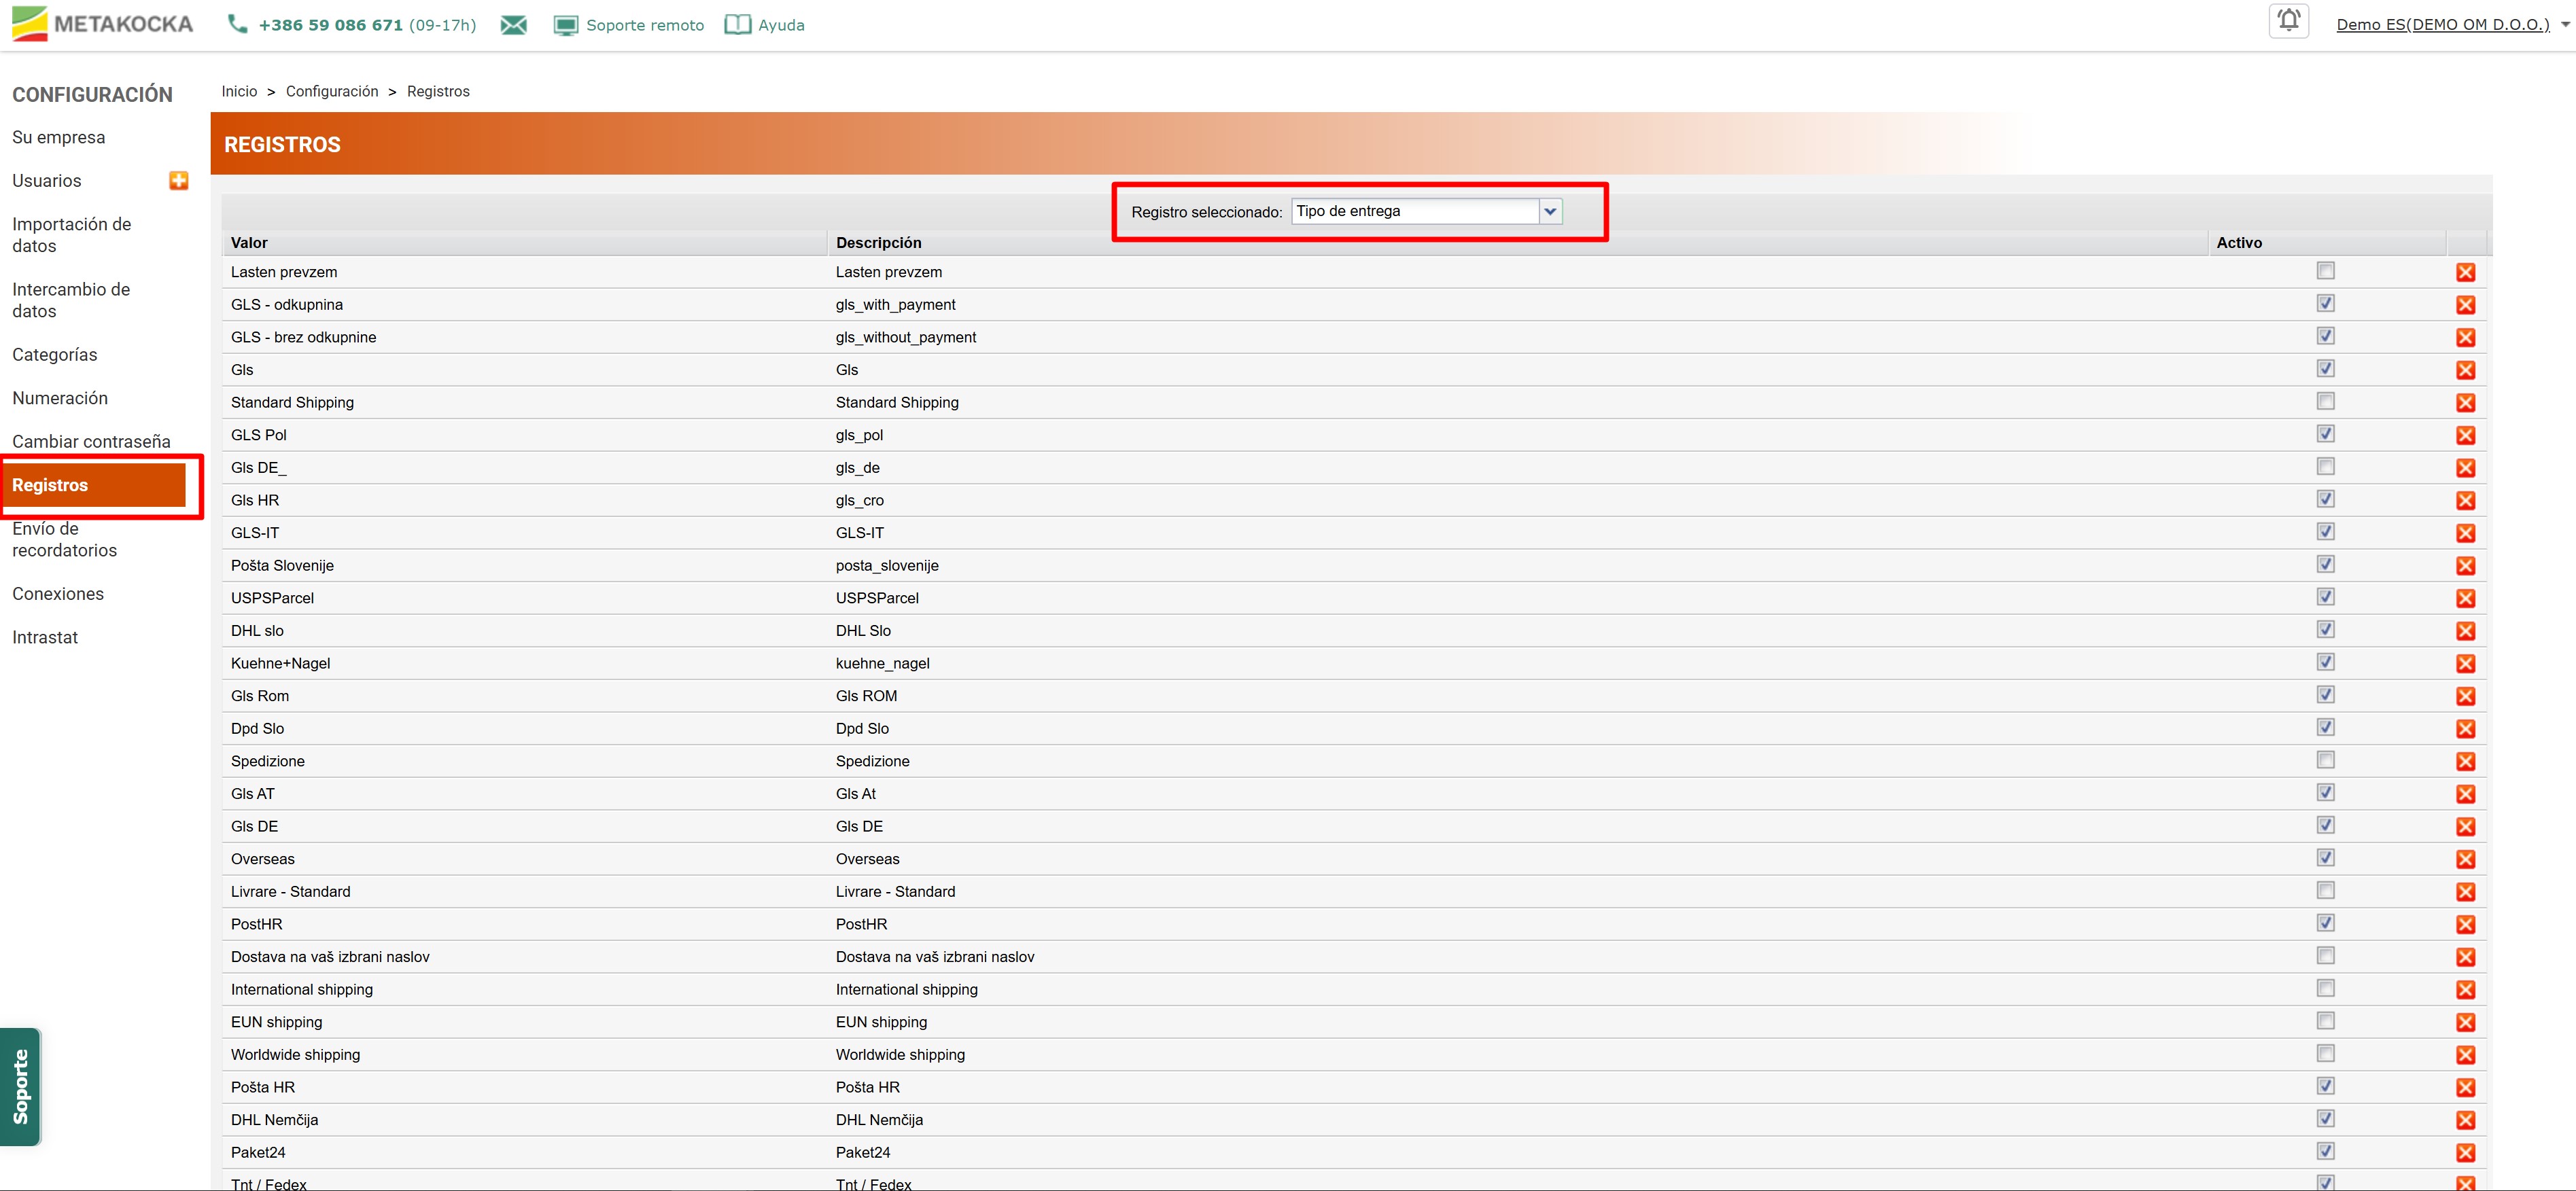Open the Ayuda help link
This screenshot has height=1191, width=2576.
point(780,25)
